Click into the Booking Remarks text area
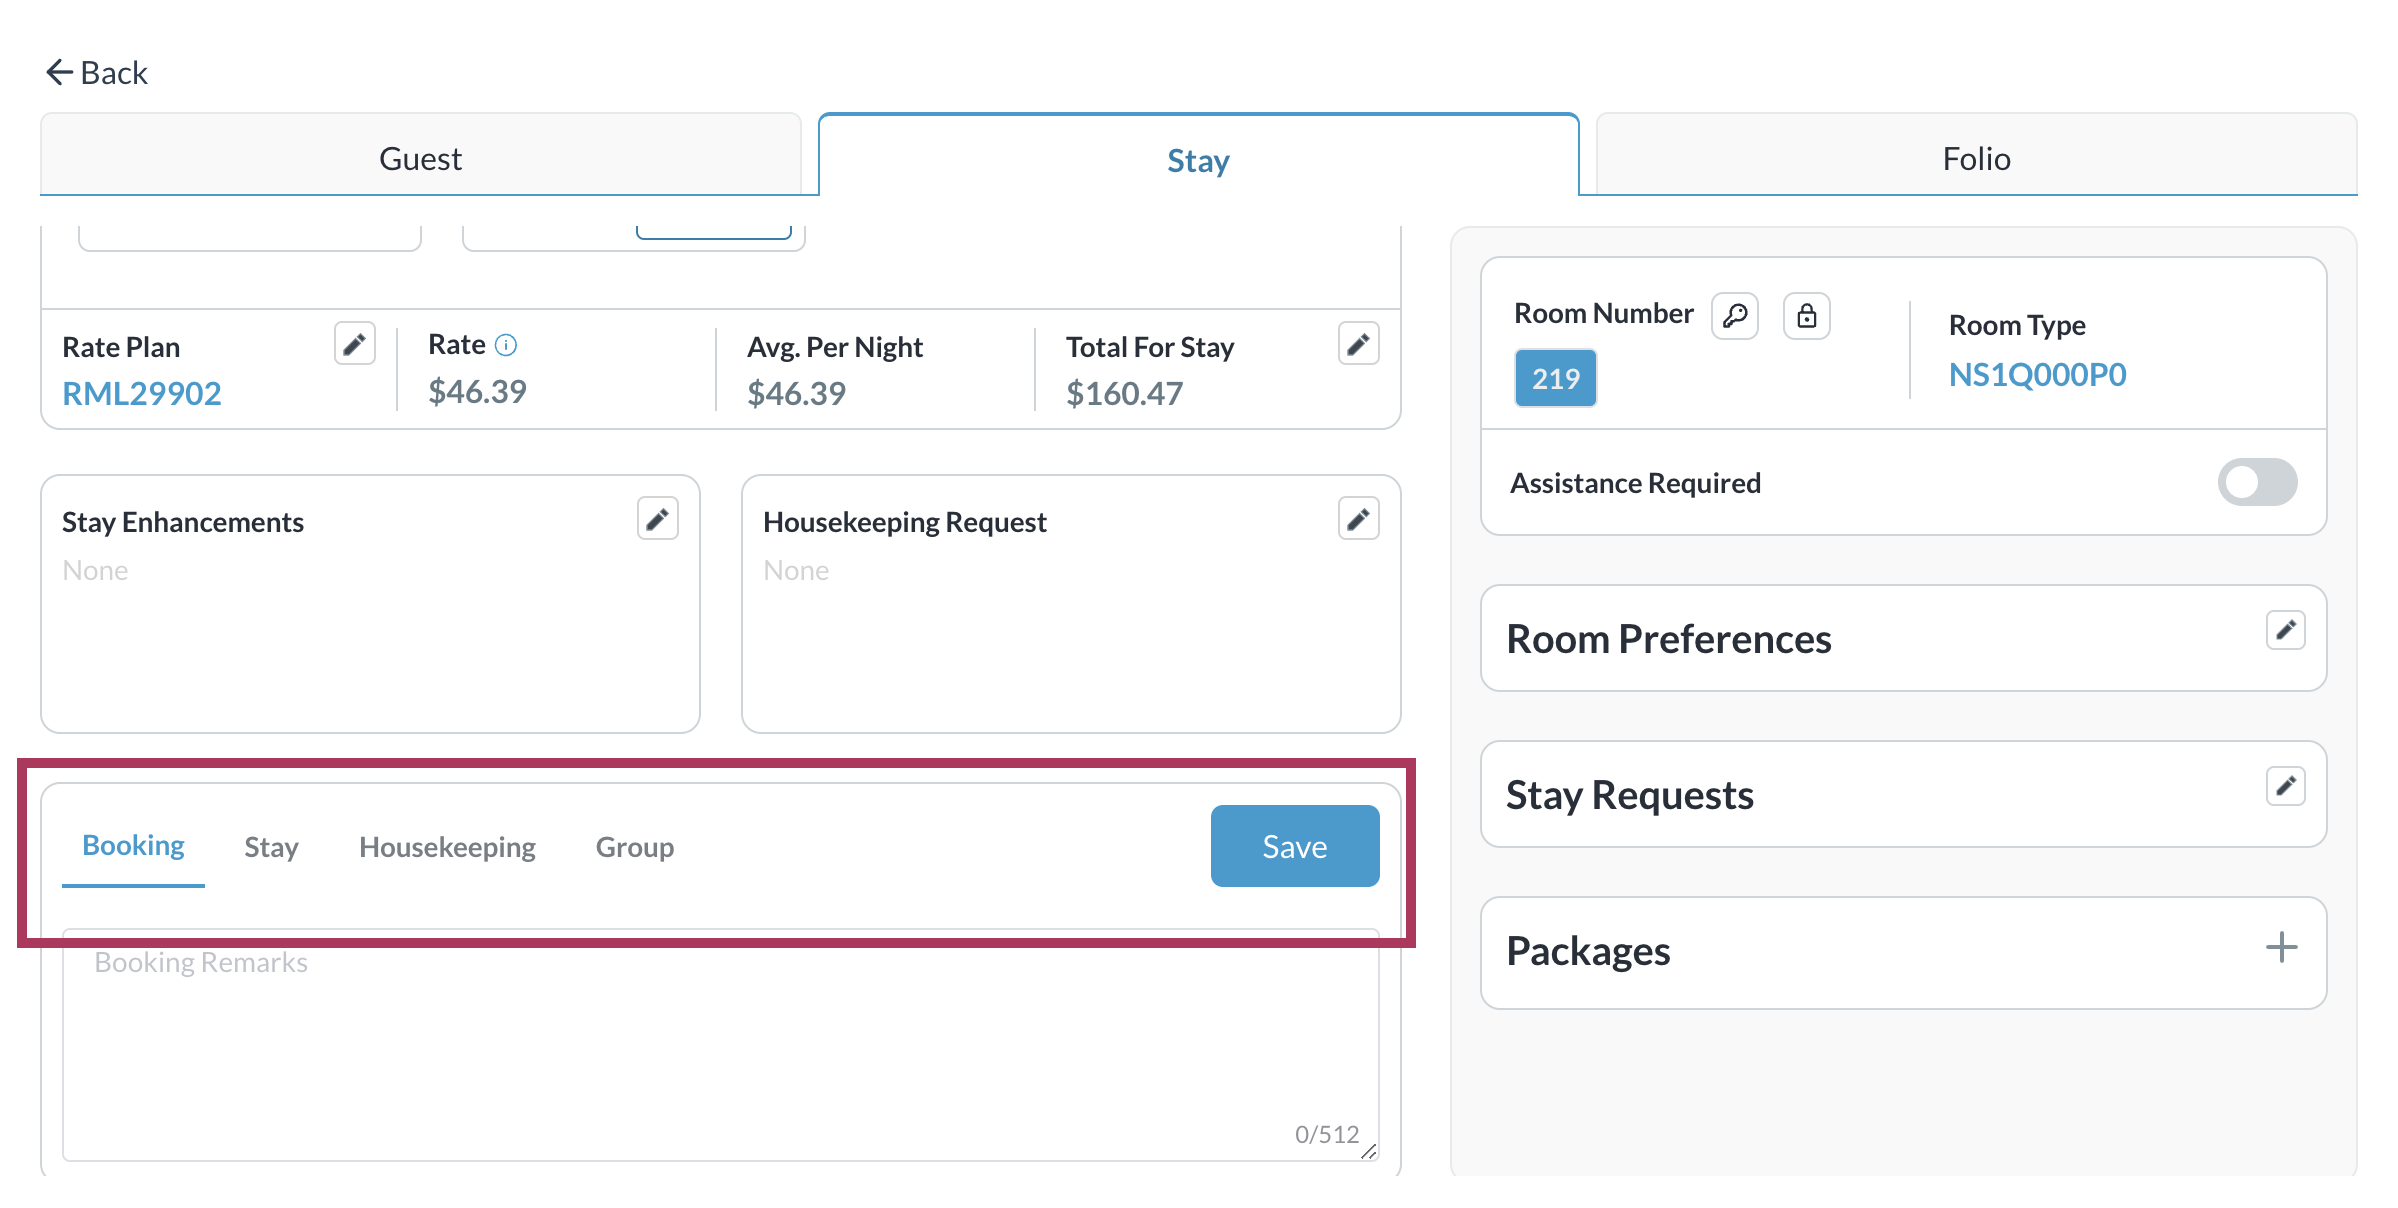This screenshot has width=2398, height=1208. pyautogui.click(x=720, y=1050)
